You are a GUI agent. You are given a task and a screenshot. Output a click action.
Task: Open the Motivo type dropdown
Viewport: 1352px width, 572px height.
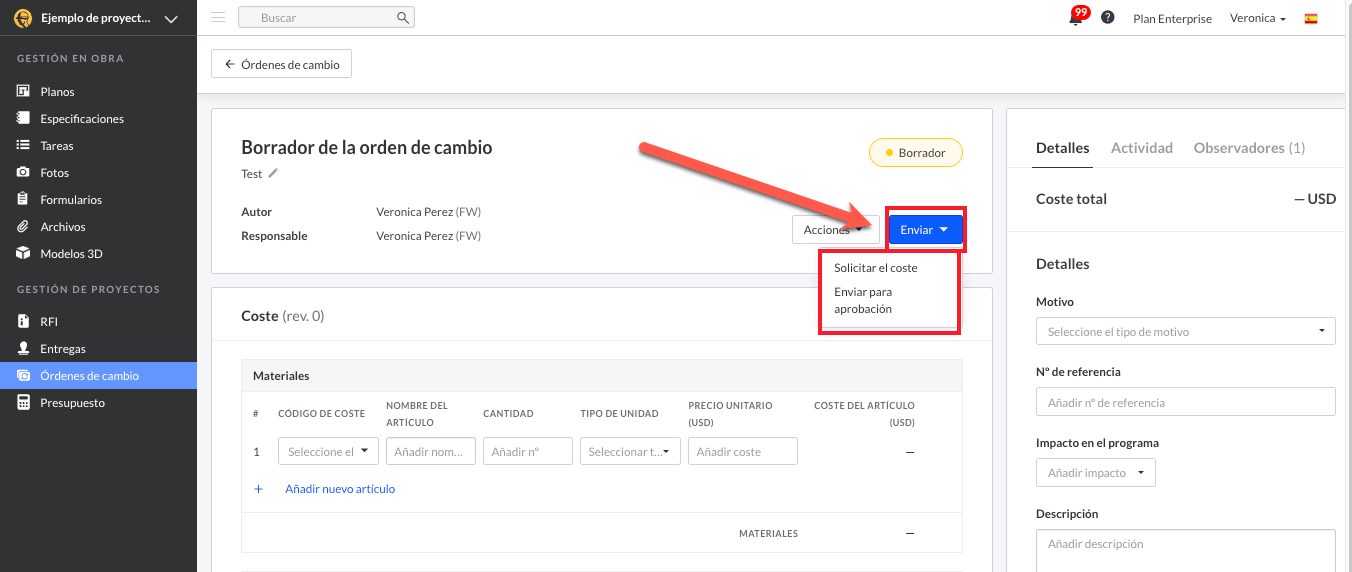[x=1186, y=331]
